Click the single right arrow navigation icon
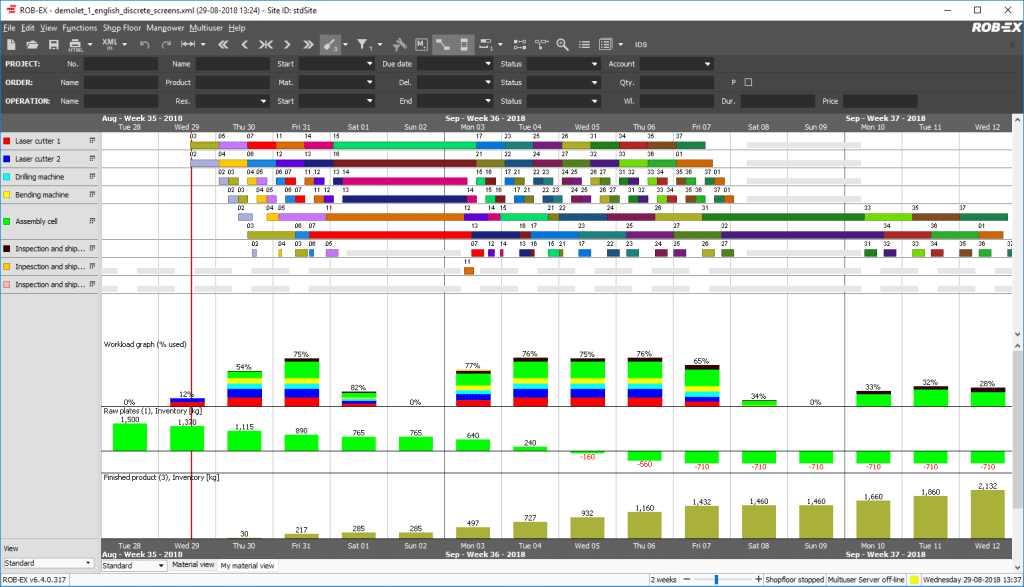Screen dimensions: 1024x587 287,45
